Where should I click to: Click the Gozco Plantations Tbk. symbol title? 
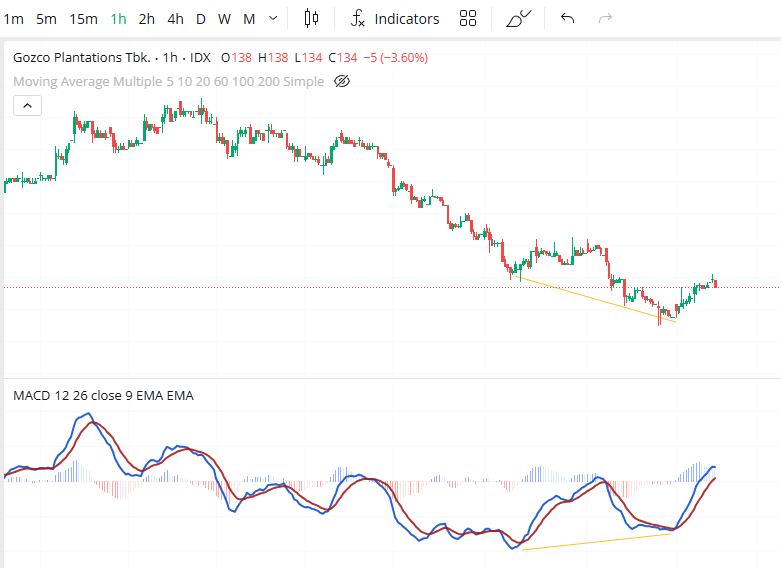[x=82, y=58]
